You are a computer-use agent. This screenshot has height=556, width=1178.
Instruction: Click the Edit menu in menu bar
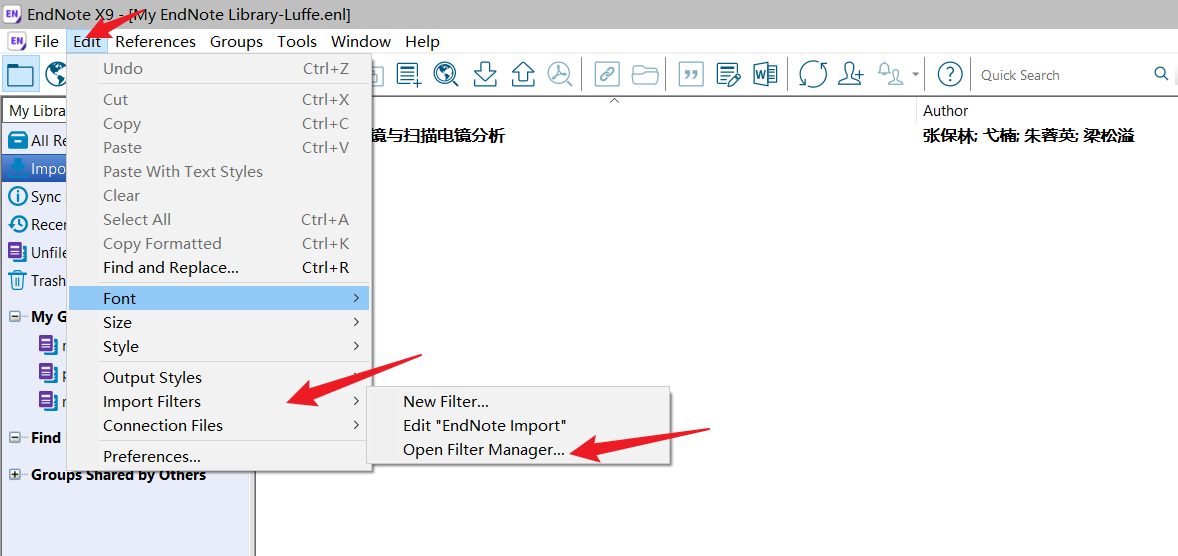pos(87,41)
